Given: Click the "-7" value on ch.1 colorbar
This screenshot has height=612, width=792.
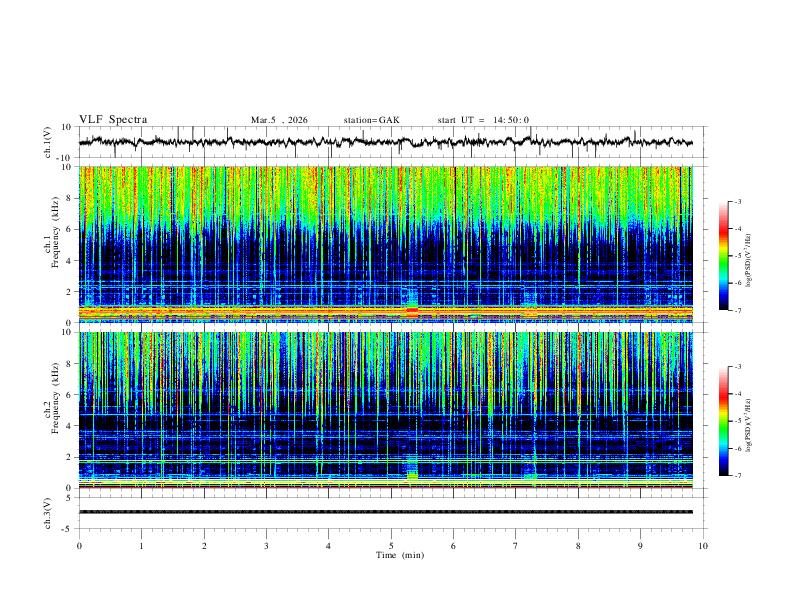Looking at the screenshot, I should [x=737, y=310].
